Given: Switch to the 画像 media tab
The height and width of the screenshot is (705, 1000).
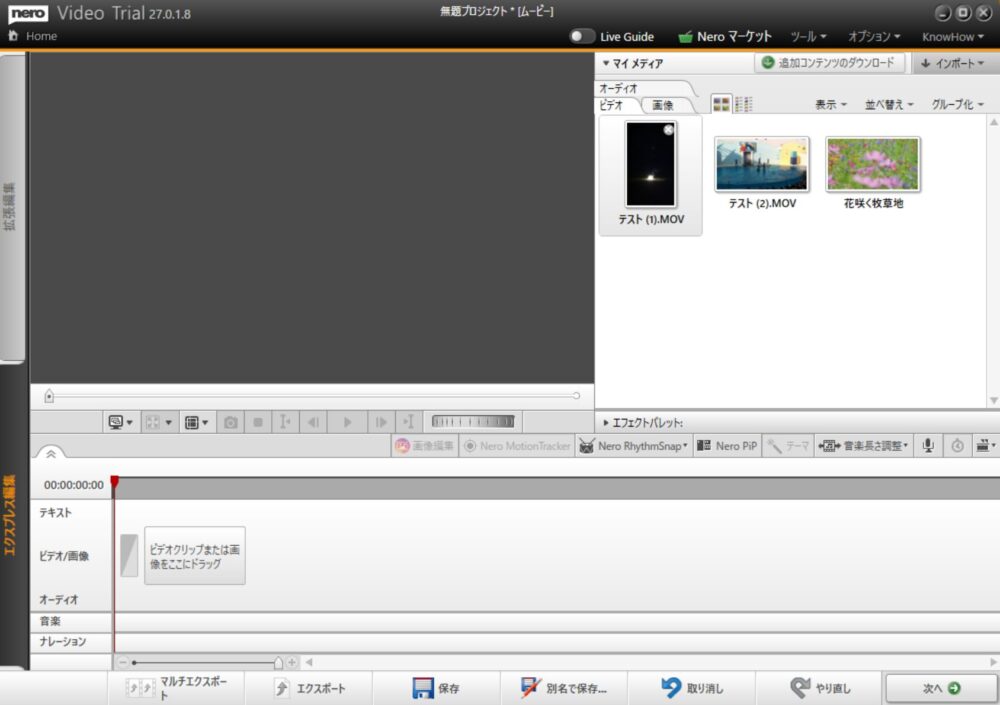Looking at the screenshot, I should pyautogui.click(x=663, y=105).
